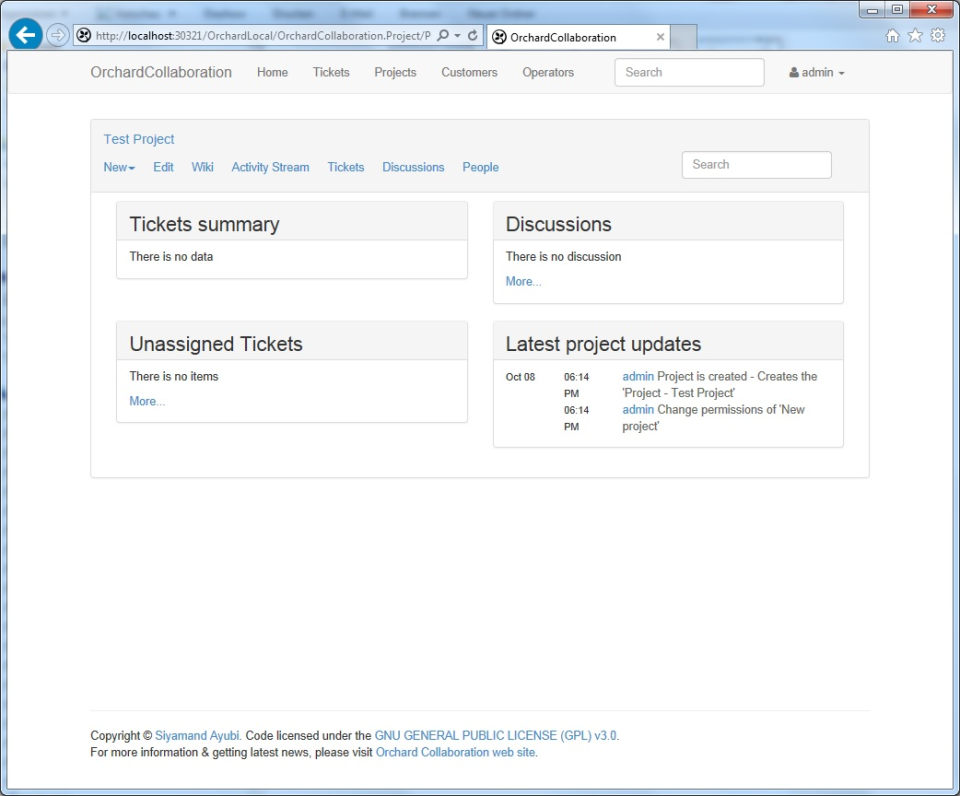Click the browser Back arrow button
Screen dimensions: 960x796
(26, 35)
